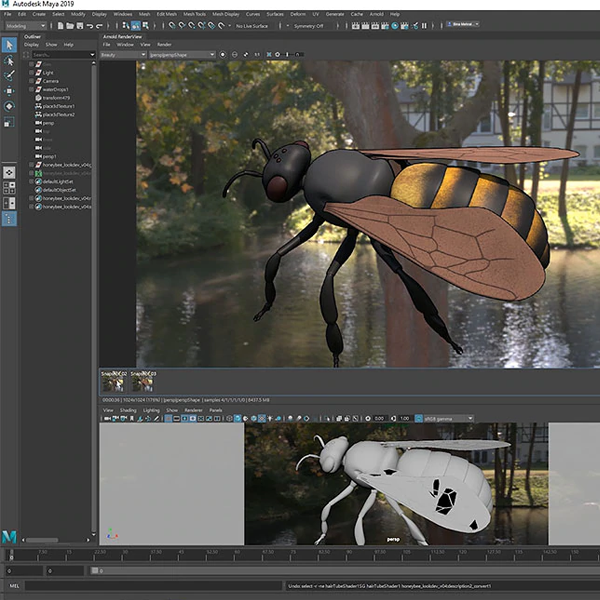600x600 pixels.
Task: Select the first render snapshot thumbnail
Action: click(113, 382)
